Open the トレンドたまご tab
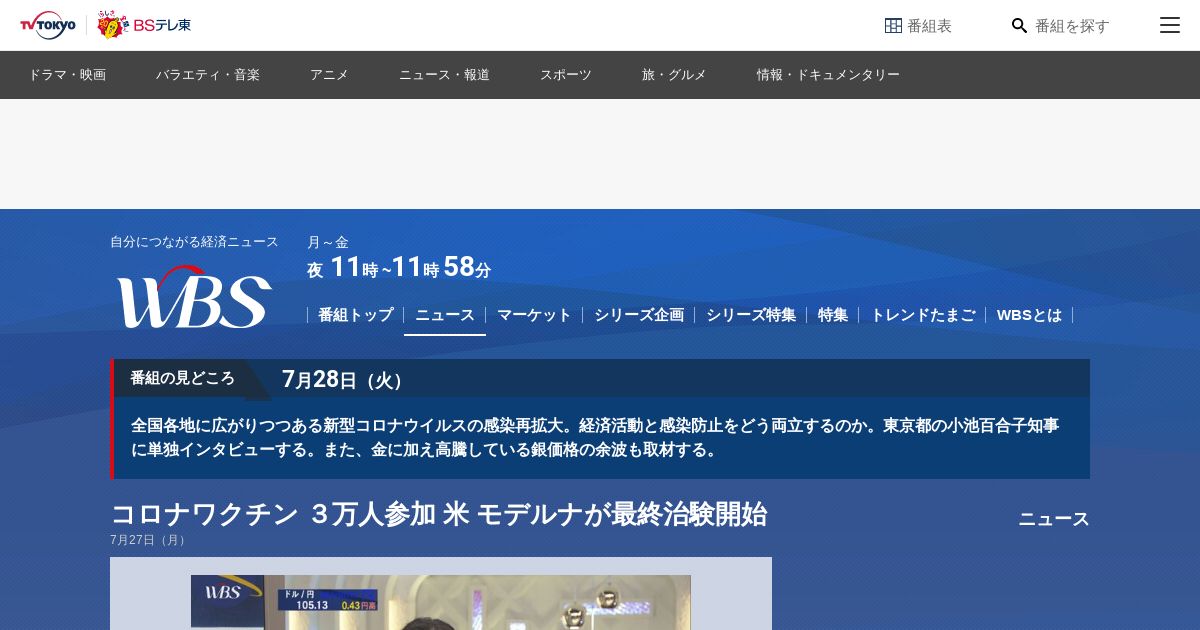Image resolution: width=1200 pixels, height=630 pixels. pyautogui.click(x=922, y=315)
